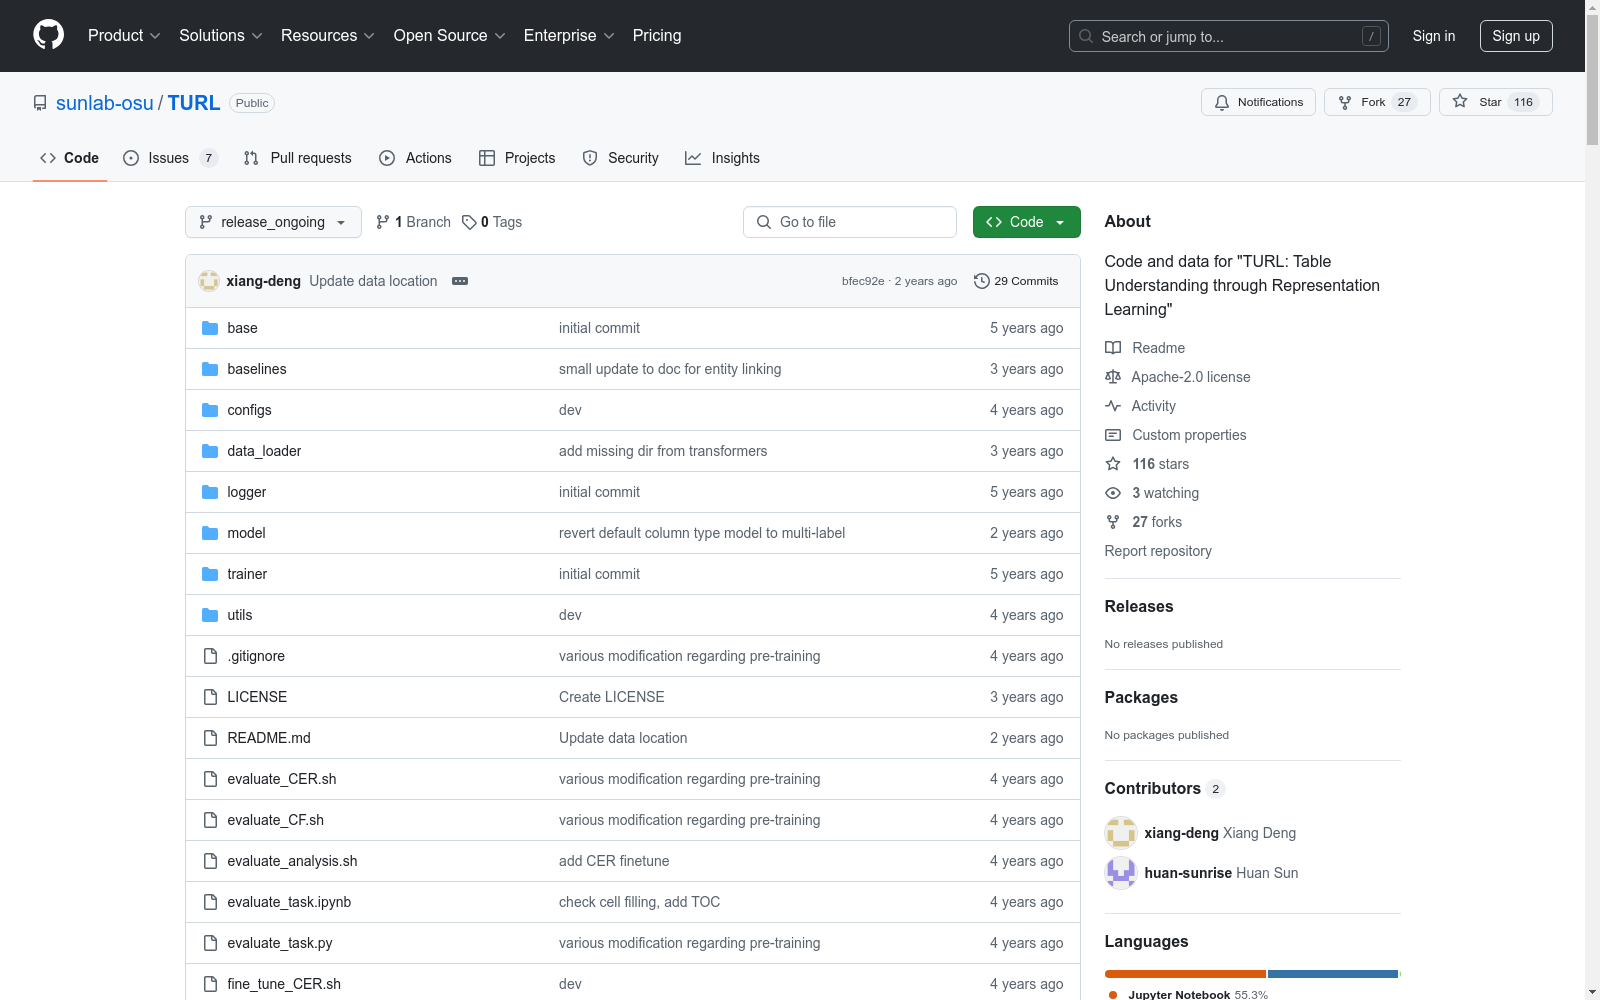The image size is (1600, 1000).
Task: Click xiang-deng avatar in the commit header
Action: point(209,281)
